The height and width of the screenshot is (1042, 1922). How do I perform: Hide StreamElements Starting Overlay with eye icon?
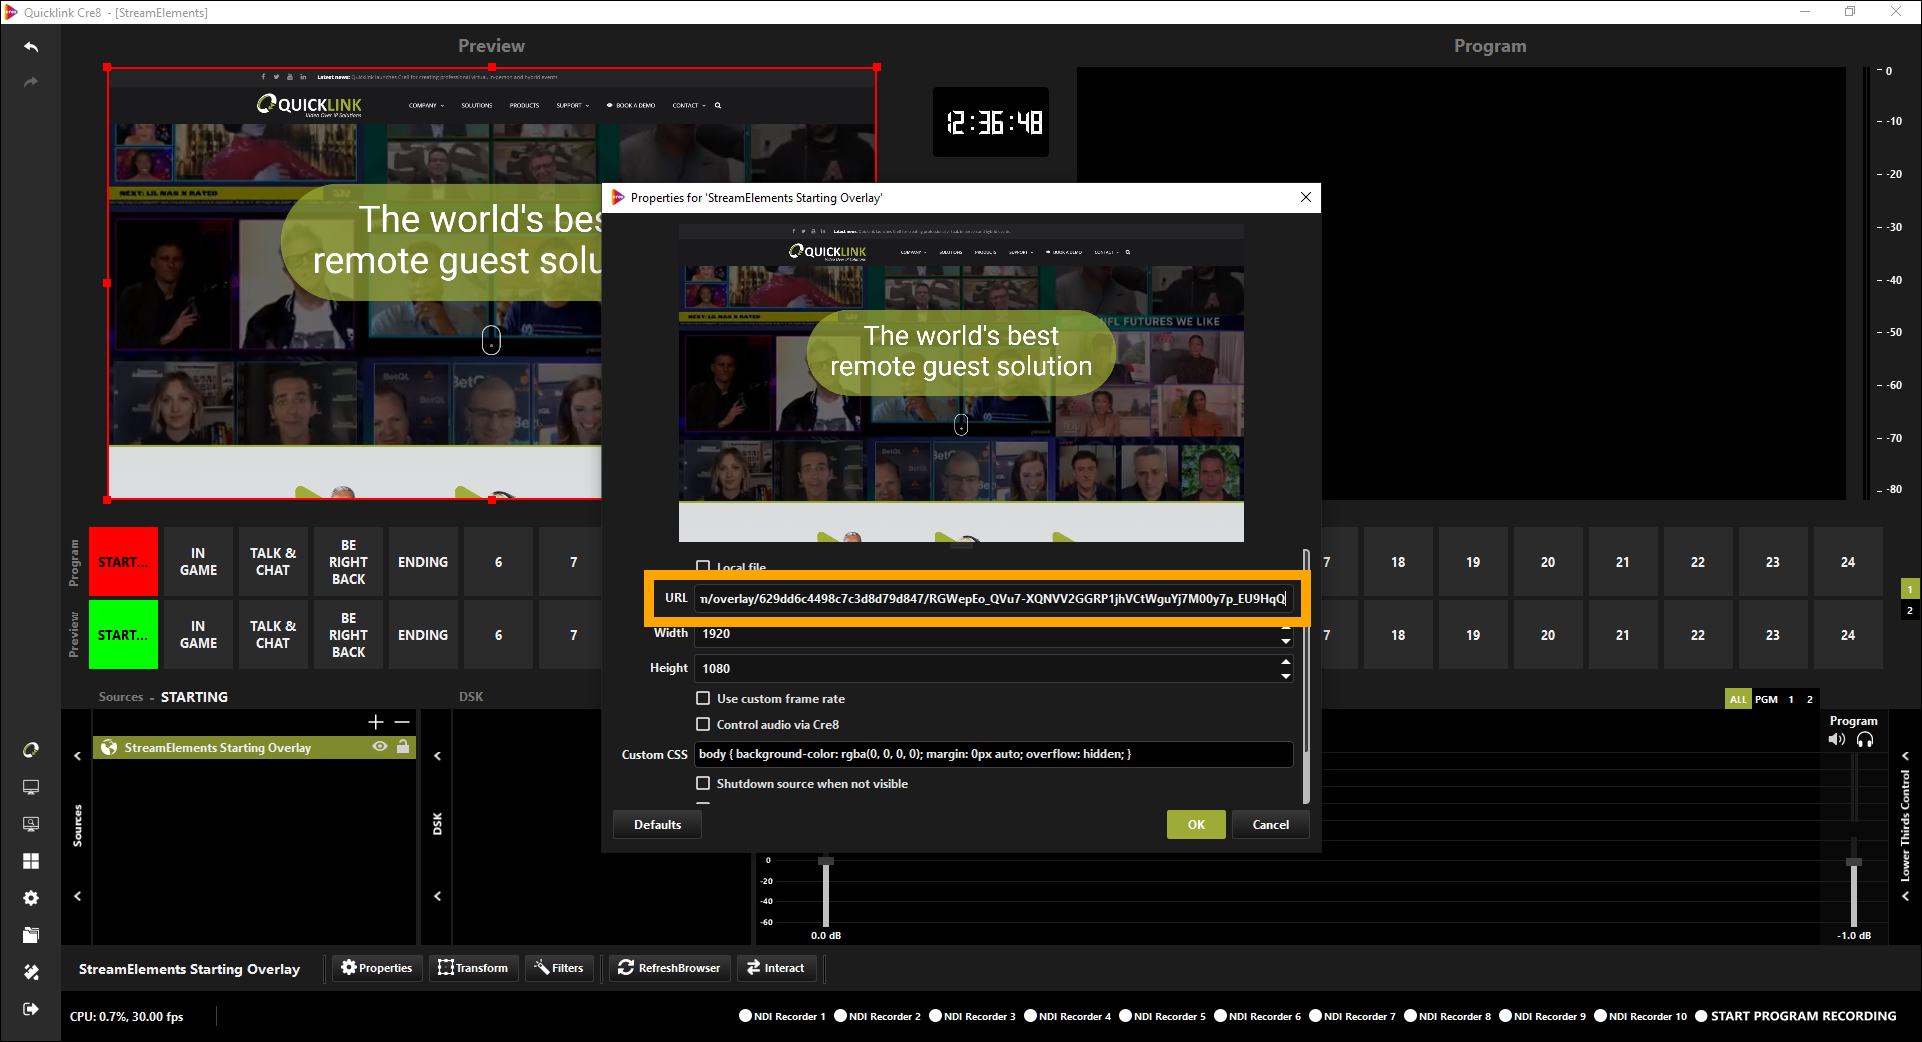pos(380,747)
